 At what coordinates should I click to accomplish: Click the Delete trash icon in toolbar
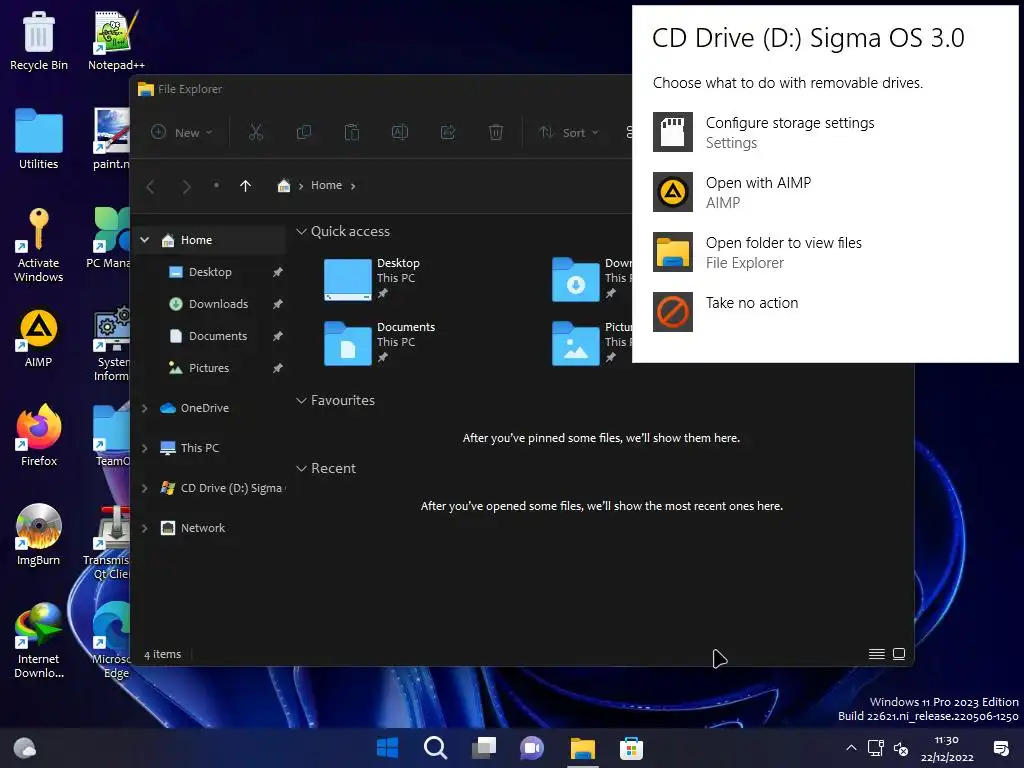496,133
